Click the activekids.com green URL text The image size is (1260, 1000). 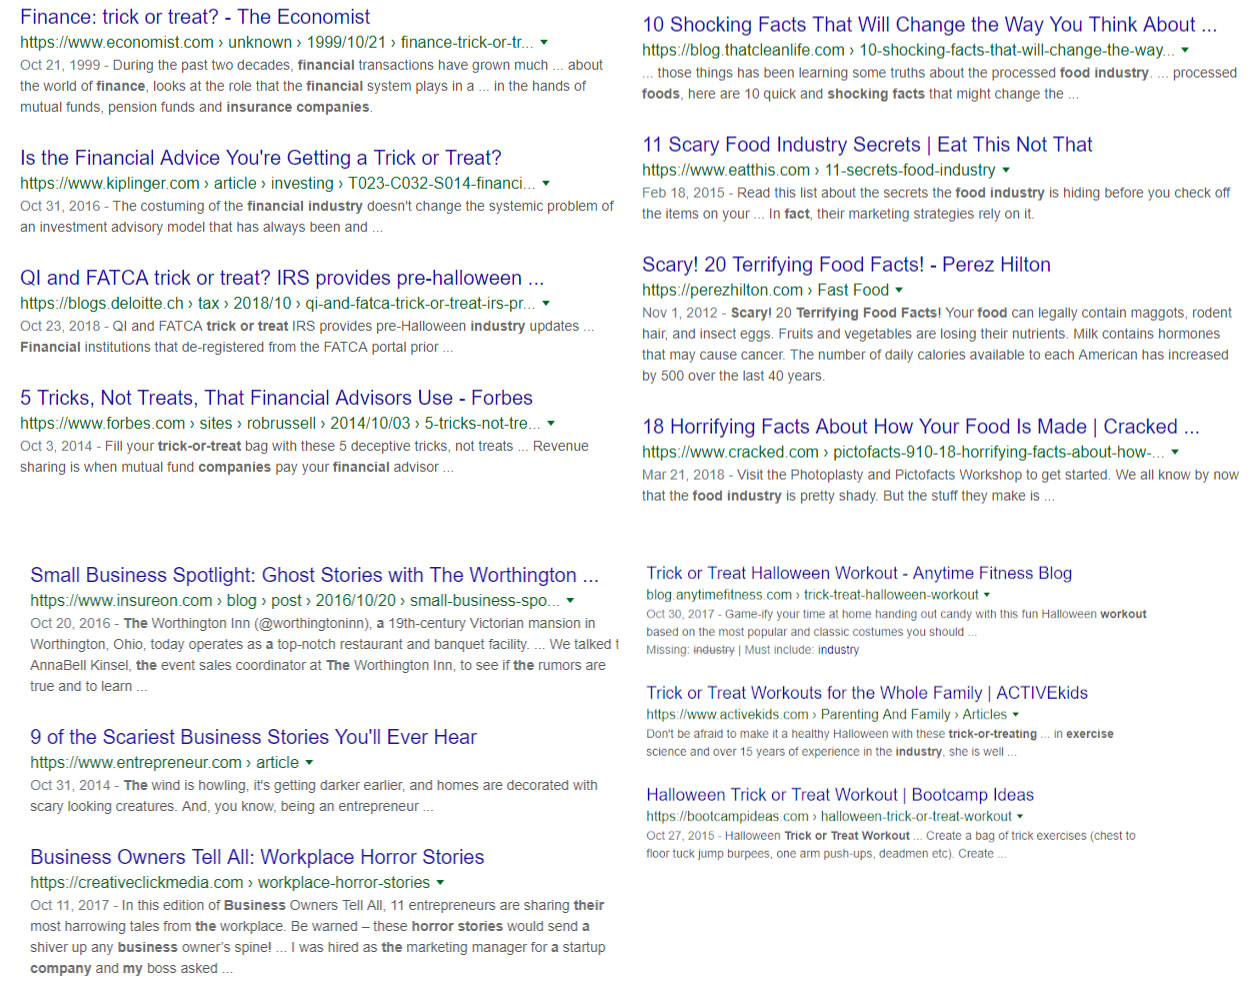(826, 715)
